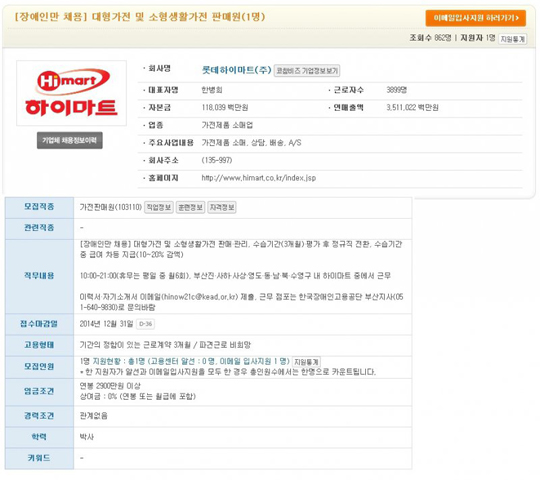
Task: Click the Himart 하이마트 logo image
Action: [x=71, y=93]
